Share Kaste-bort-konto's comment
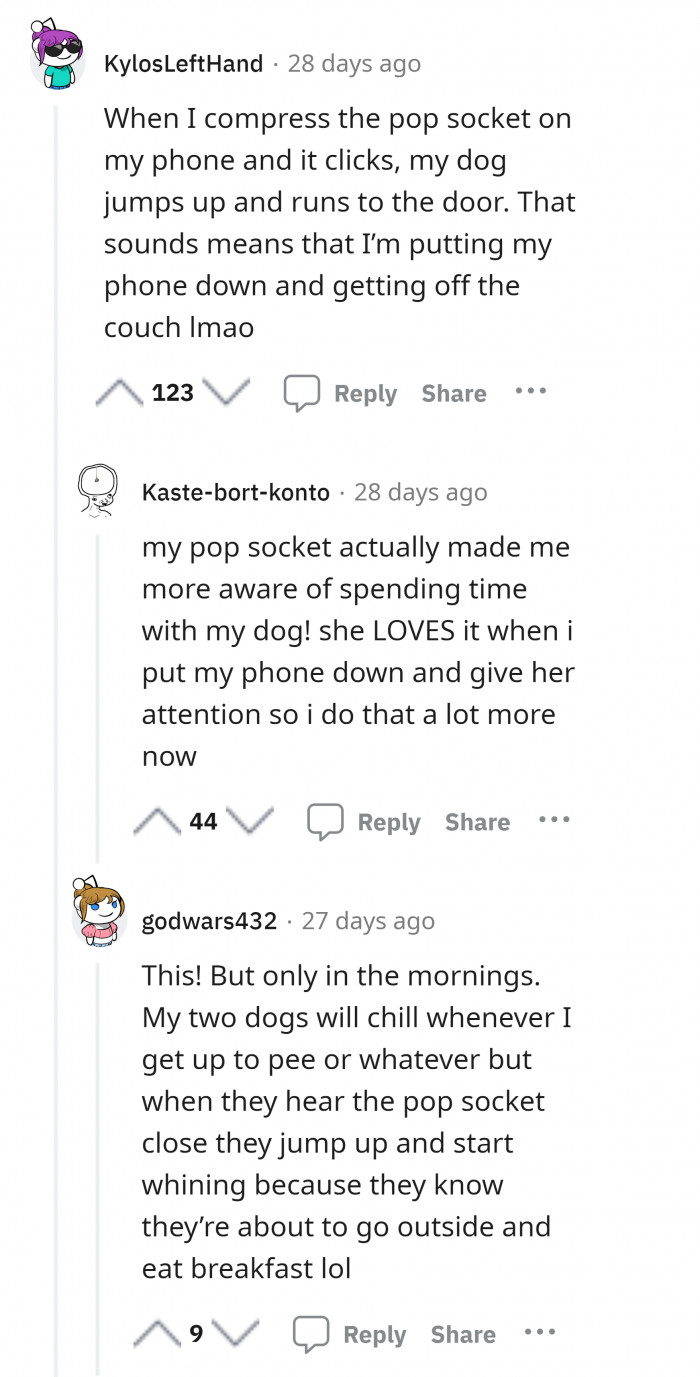Viewport: 700px width, 1377px height. click(x=477, y=822)
